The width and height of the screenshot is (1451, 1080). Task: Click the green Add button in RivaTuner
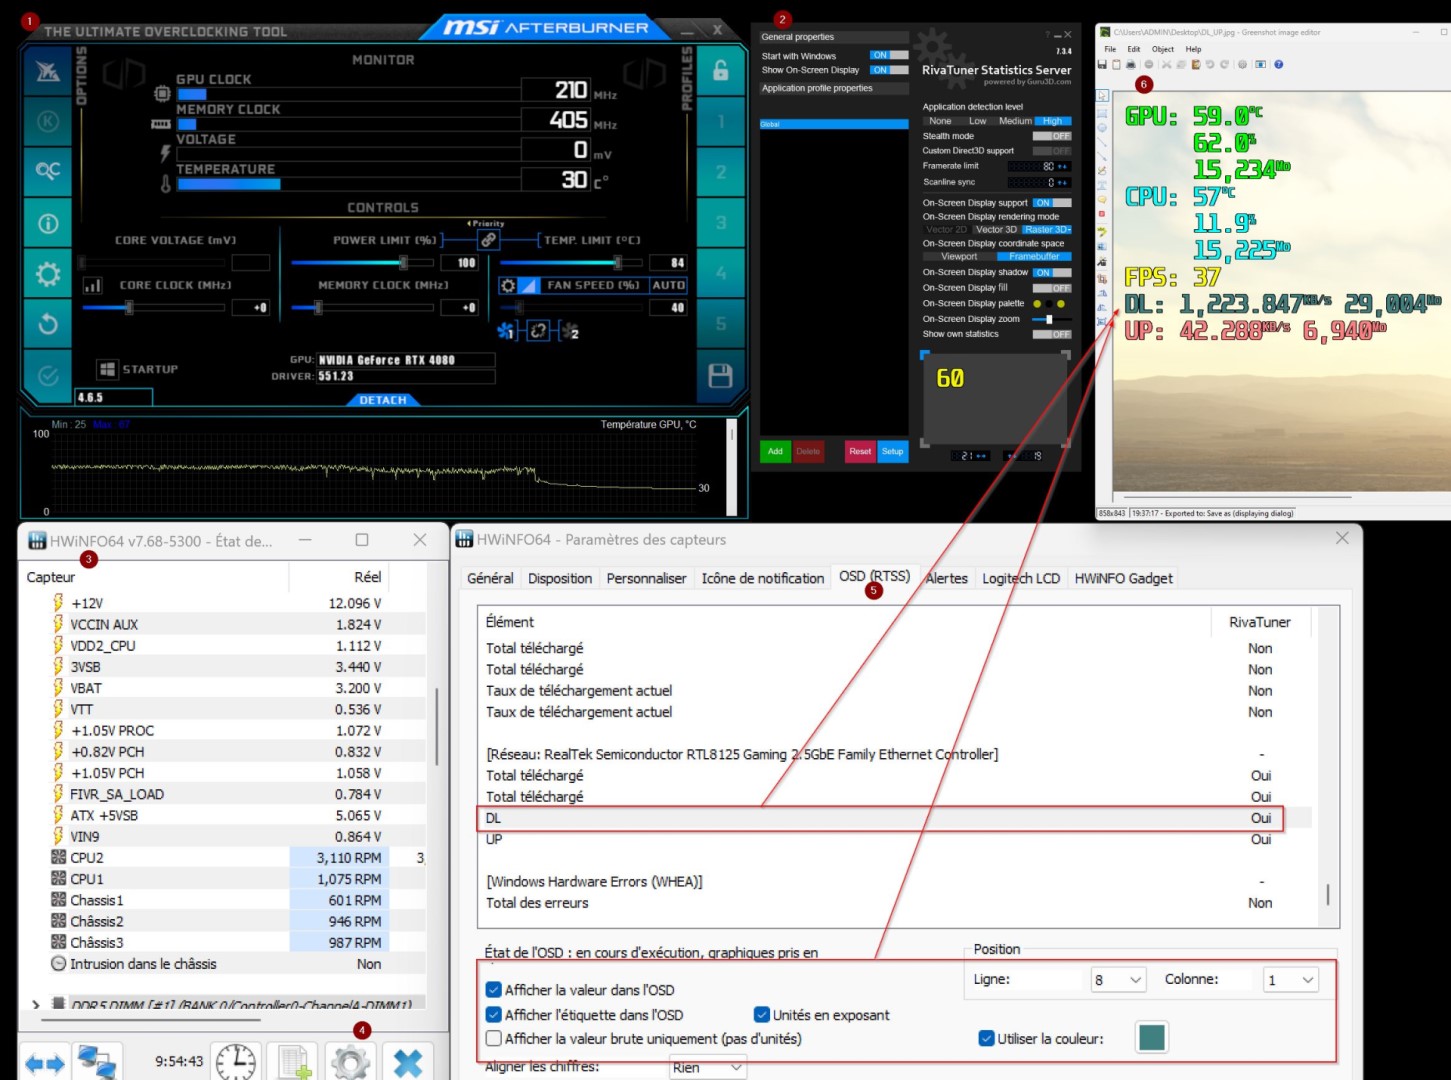pos(775,452)
